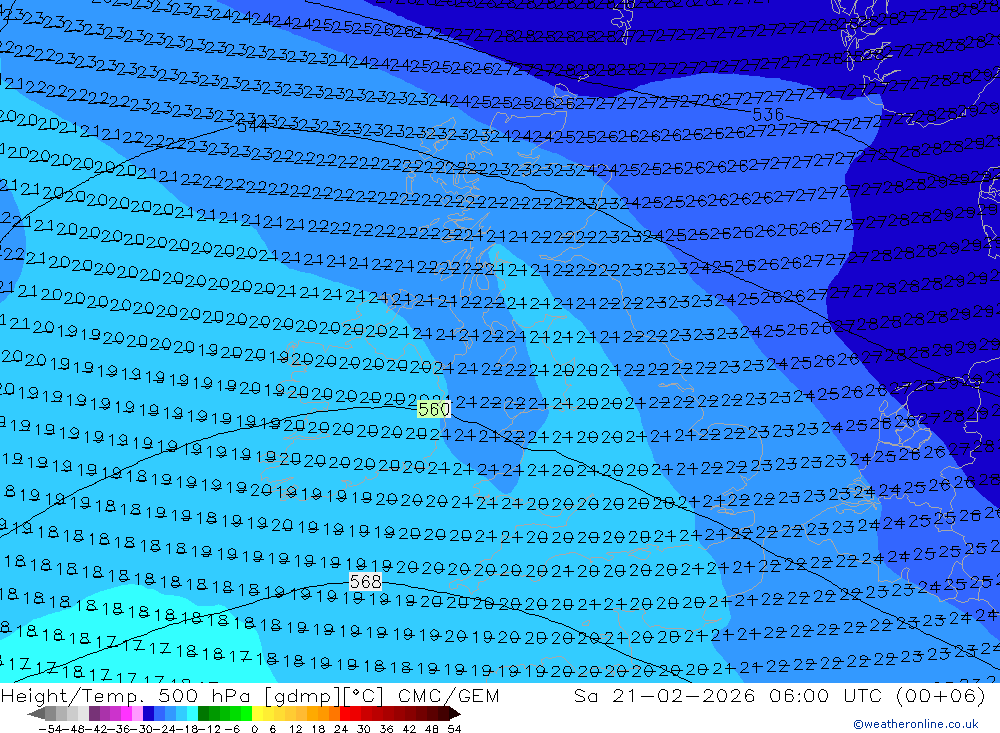Click the 544 contour label
1000x733 pixels.
click(x=252, y=126)
